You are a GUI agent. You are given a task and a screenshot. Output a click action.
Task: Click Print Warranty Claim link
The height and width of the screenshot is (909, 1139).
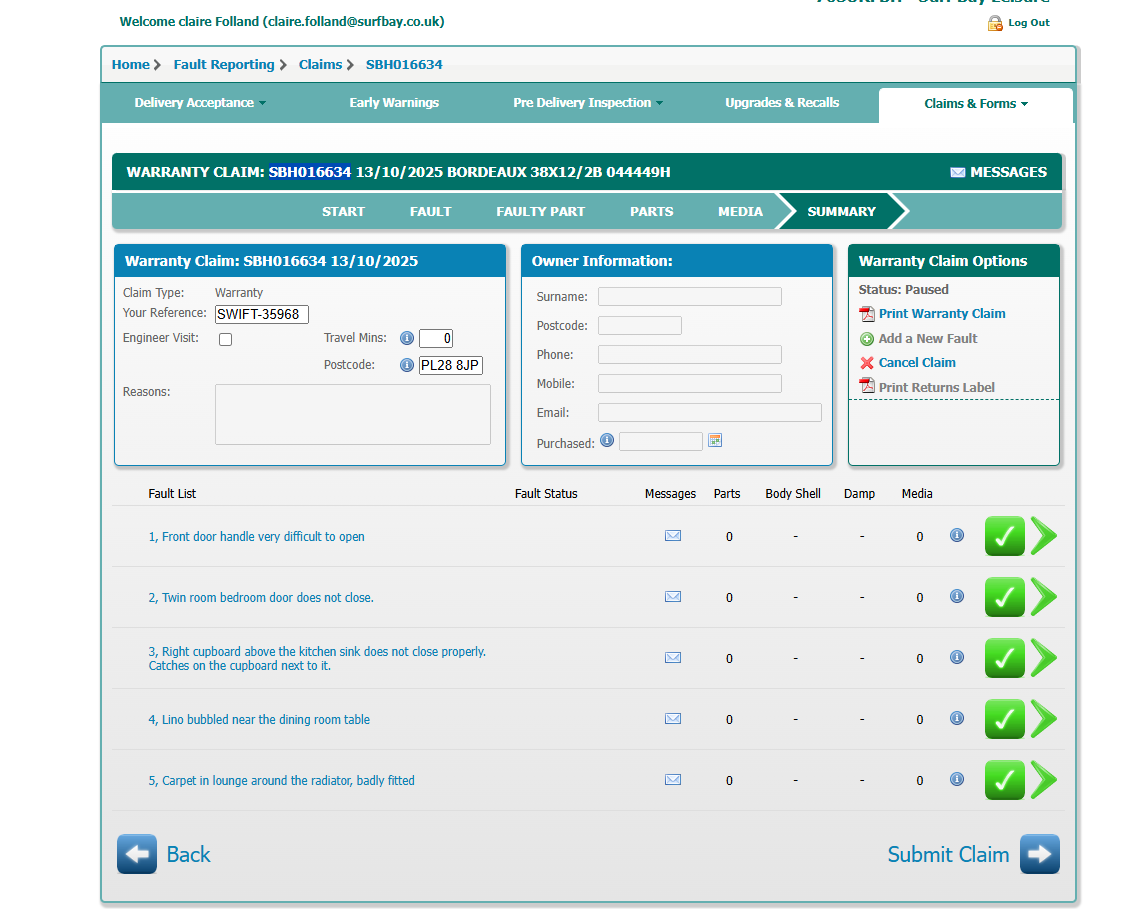pyautogui.click(x=941, y=314)
